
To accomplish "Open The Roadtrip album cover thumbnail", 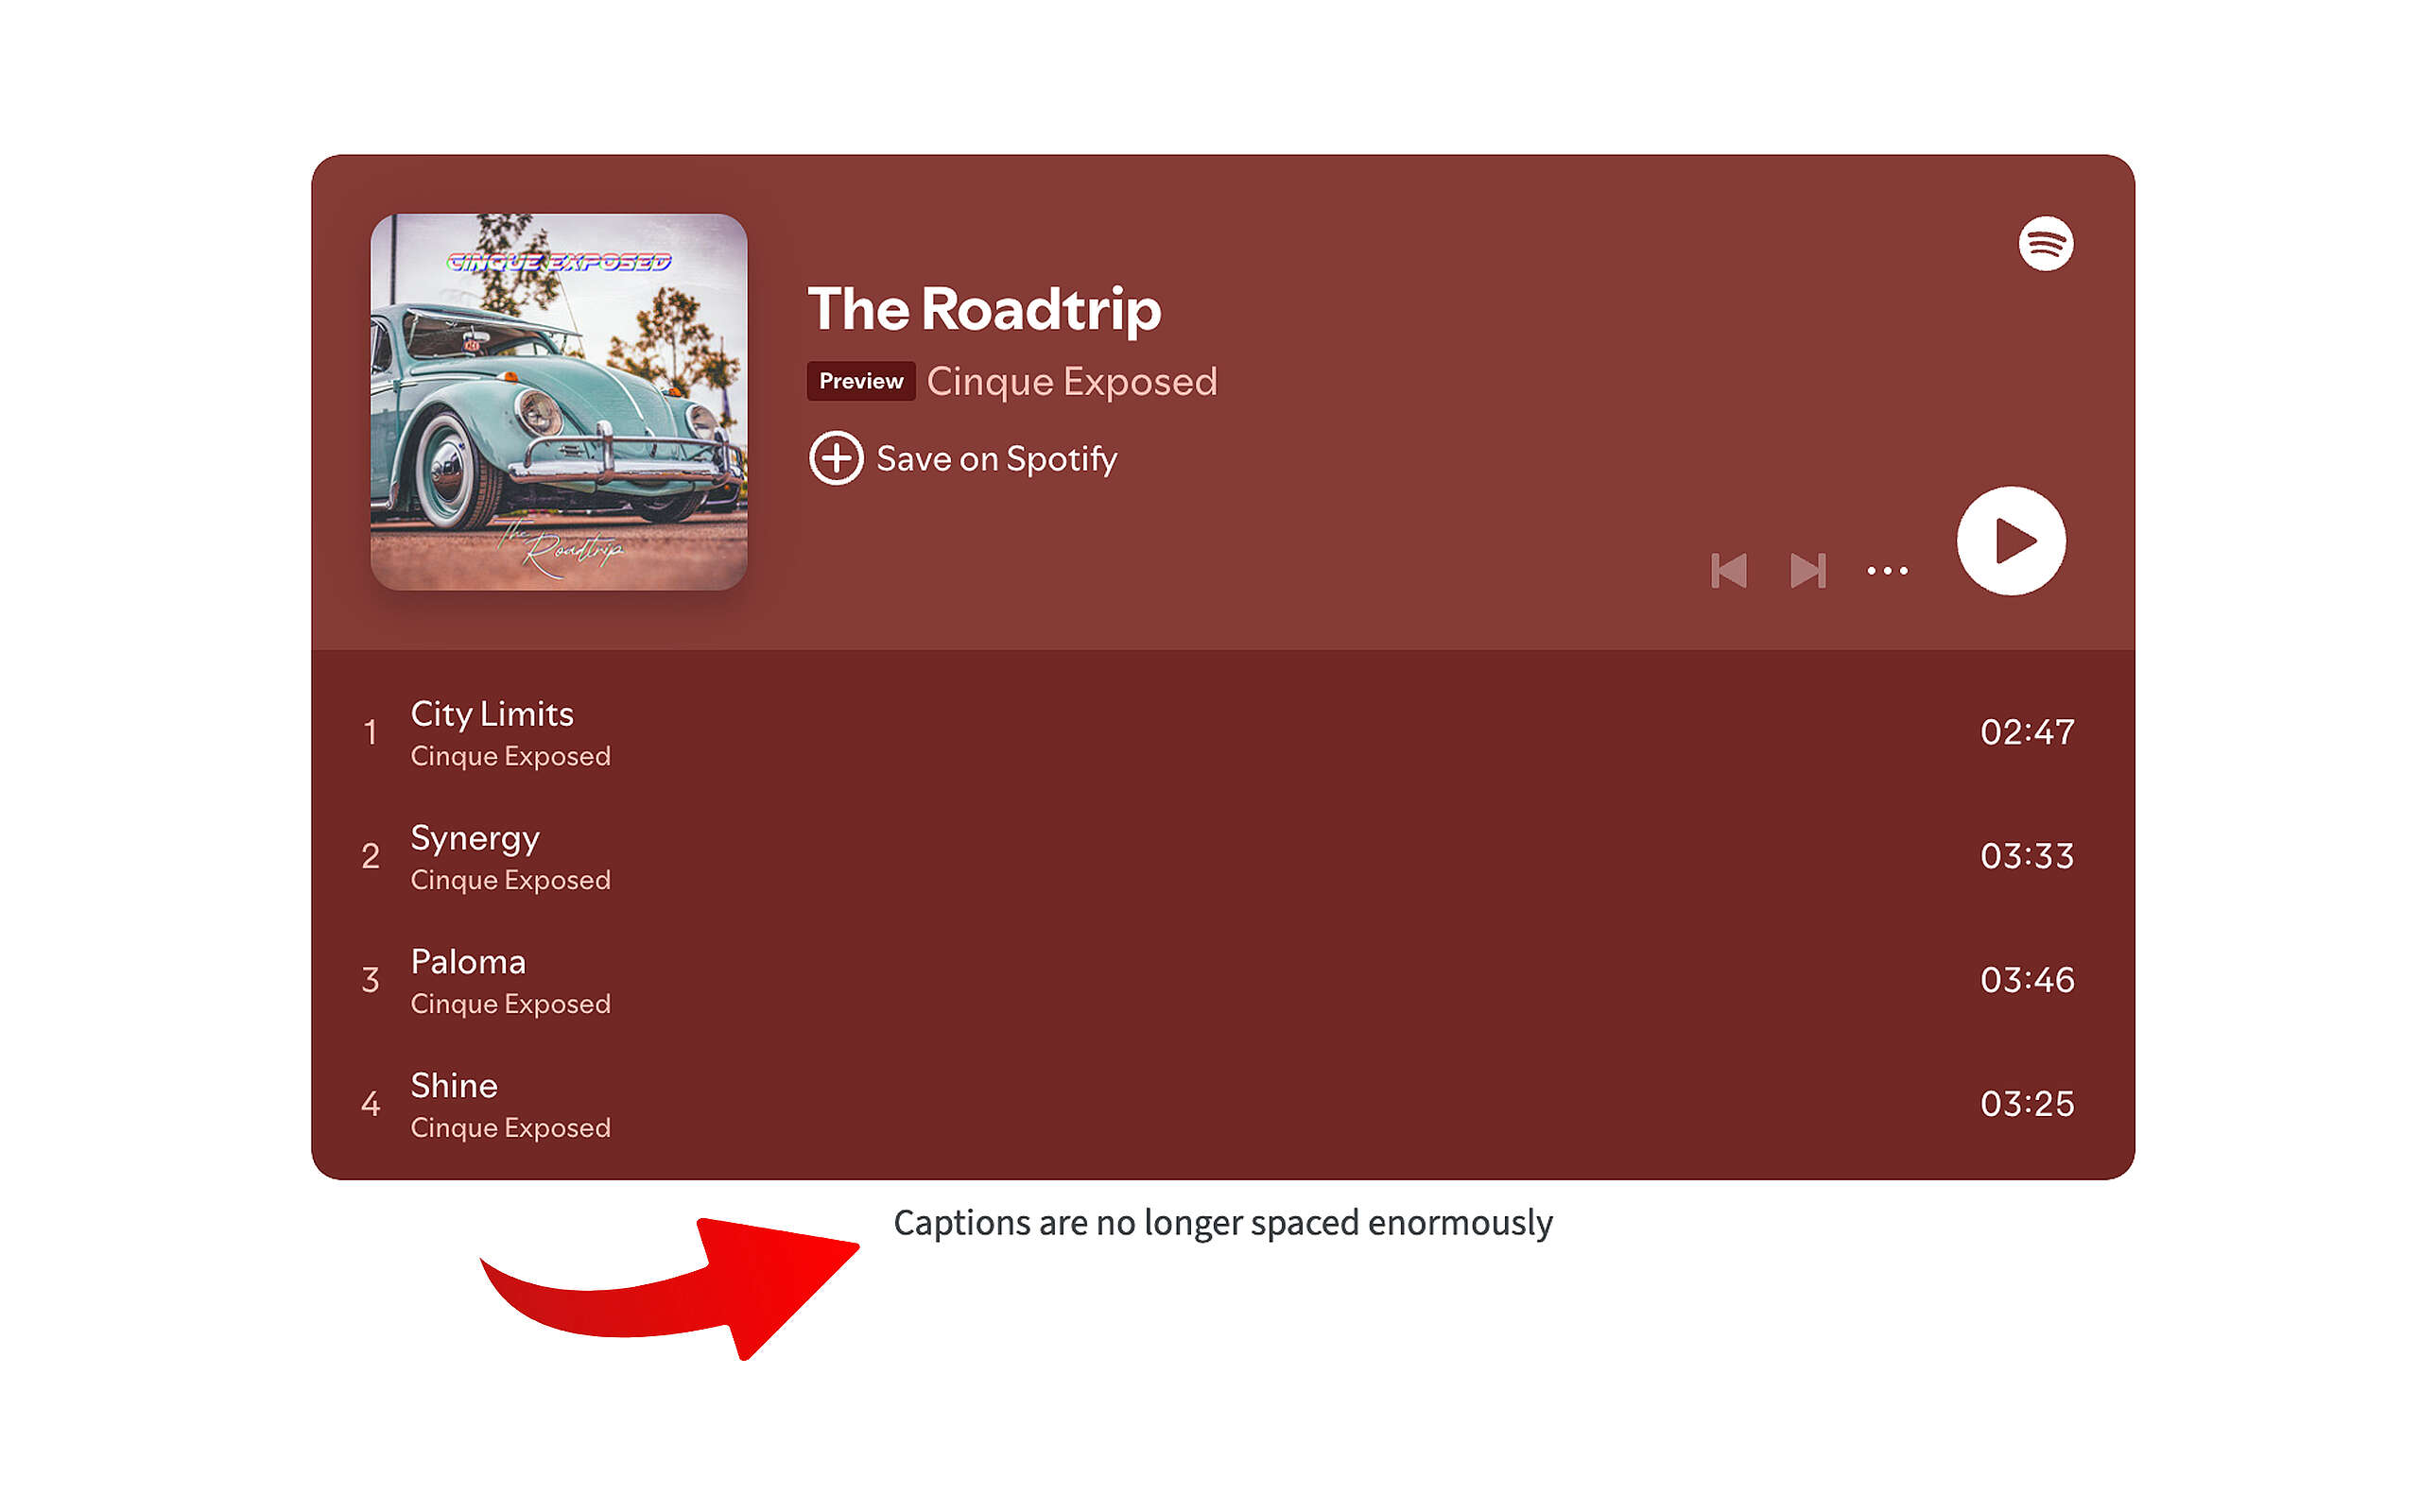I will [559, 402].
